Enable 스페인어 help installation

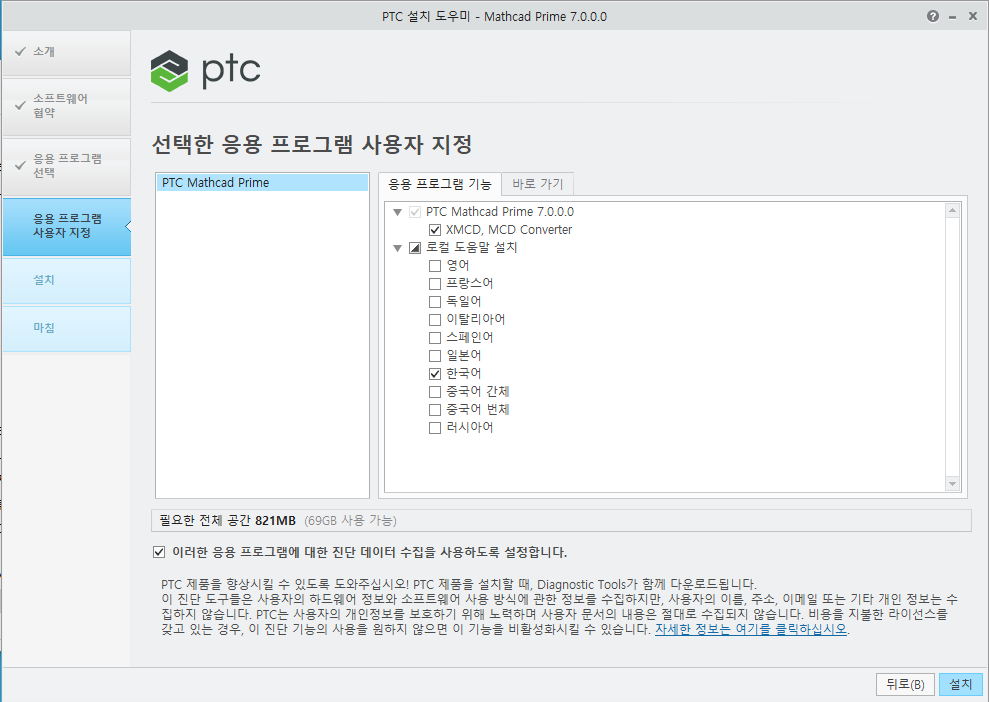click(x=435, y=337)
